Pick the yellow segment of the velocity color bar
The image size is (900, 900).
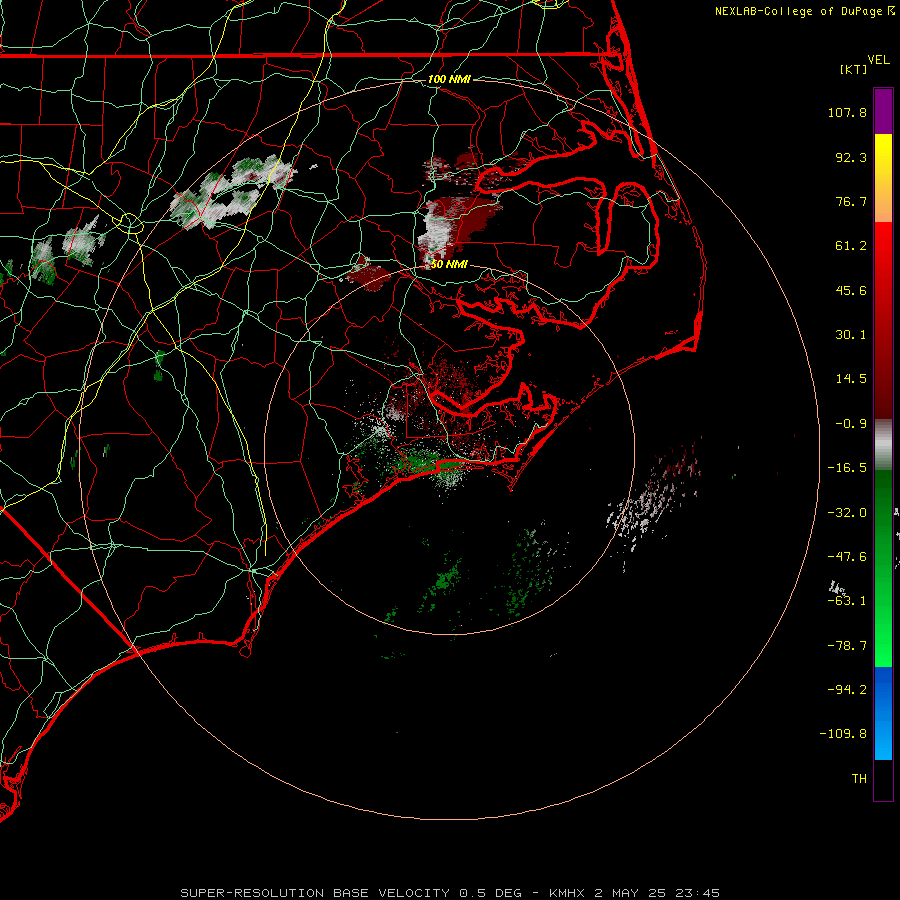click(x=883, y=156)
